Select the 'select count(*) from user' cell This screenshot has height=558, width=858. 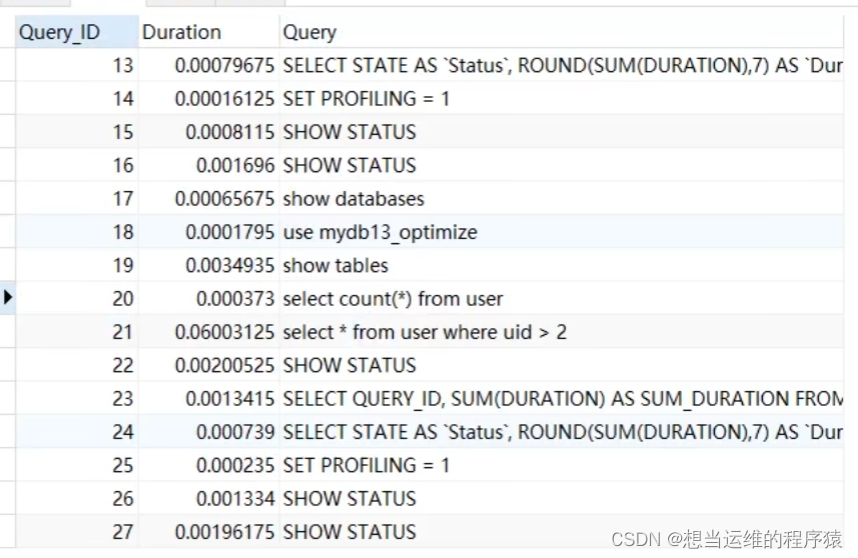pyautogui.click(x=392, y=298)
